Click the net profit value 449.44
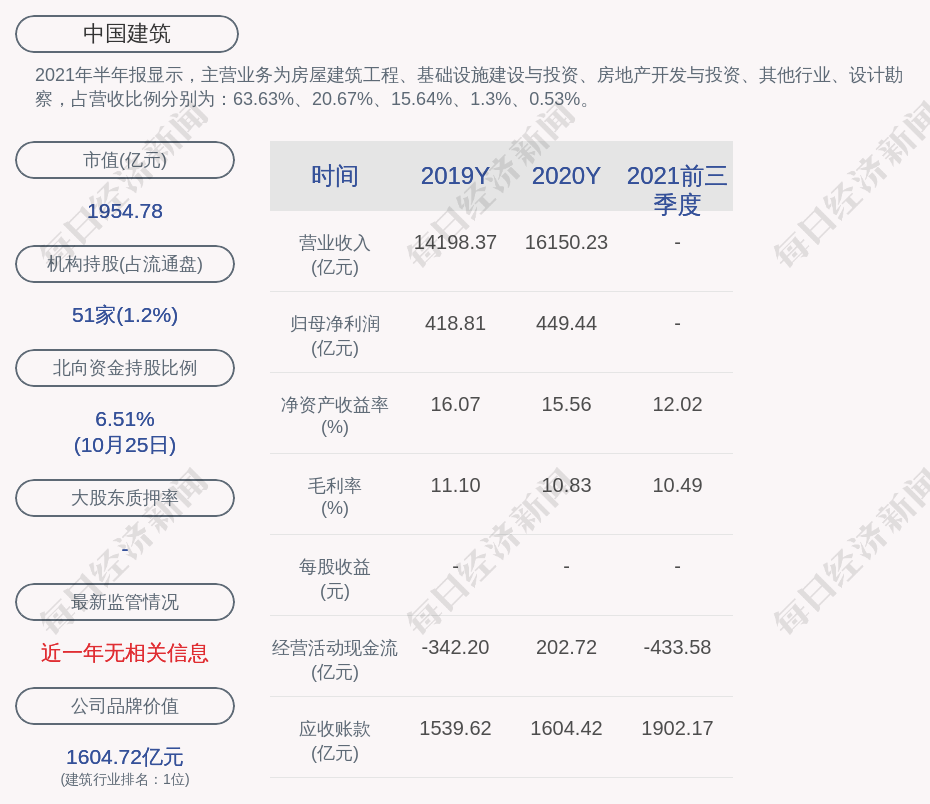 click(566, 323)
